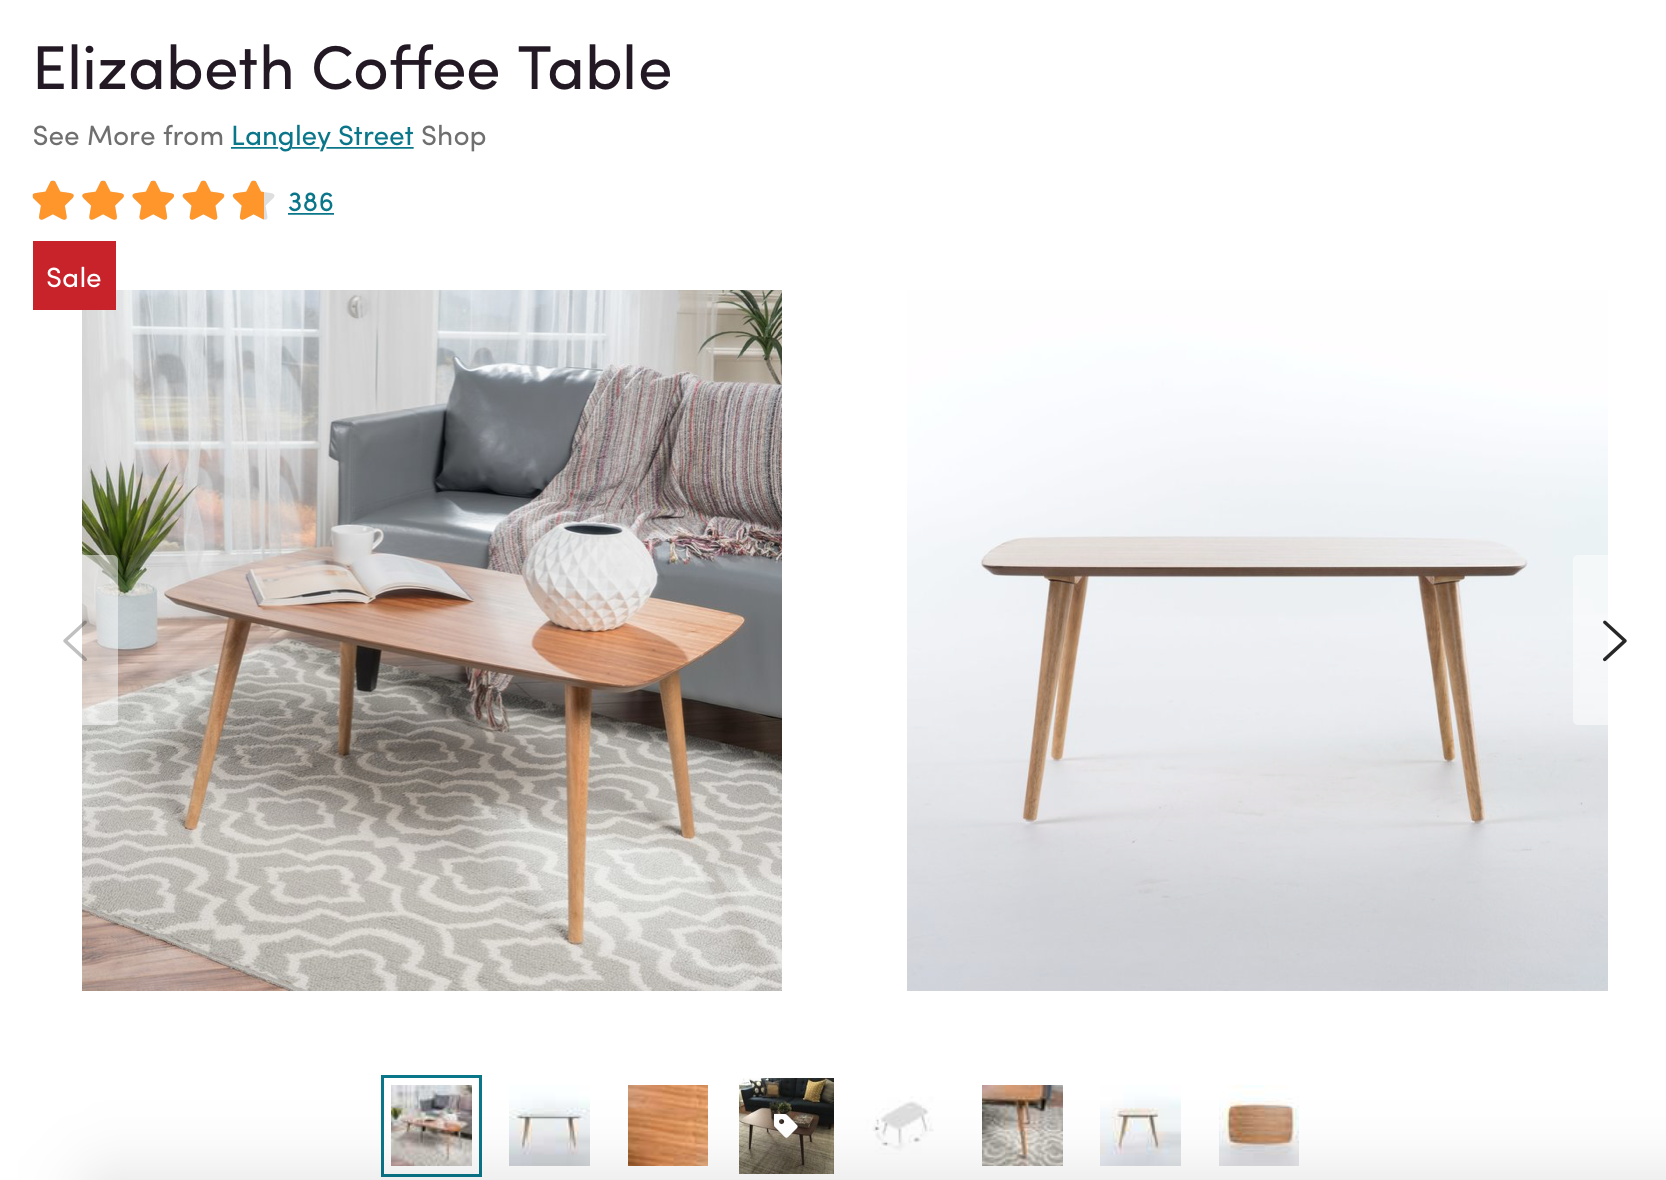Select the wood grain close-up swatch thumbnail

coord(668,1126)
